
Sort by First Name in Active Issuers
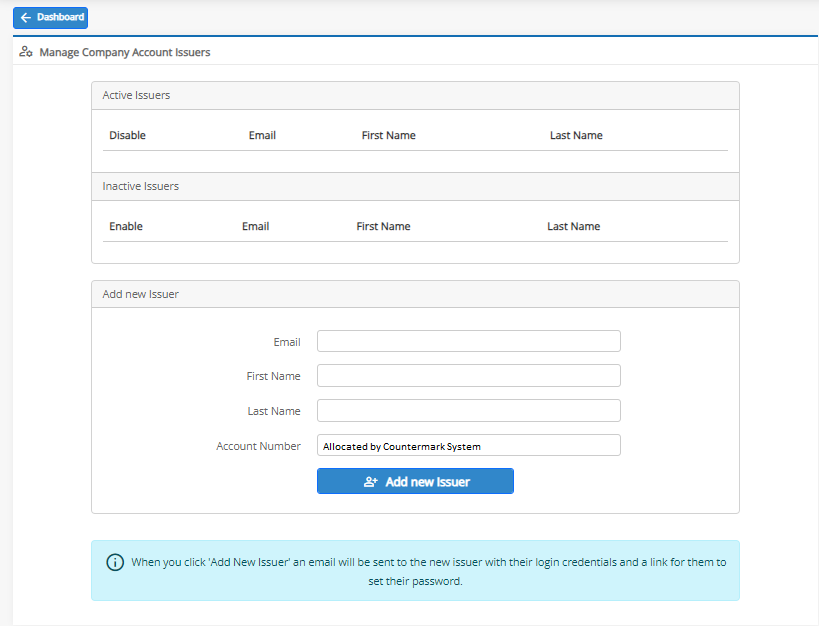(389, 135)
